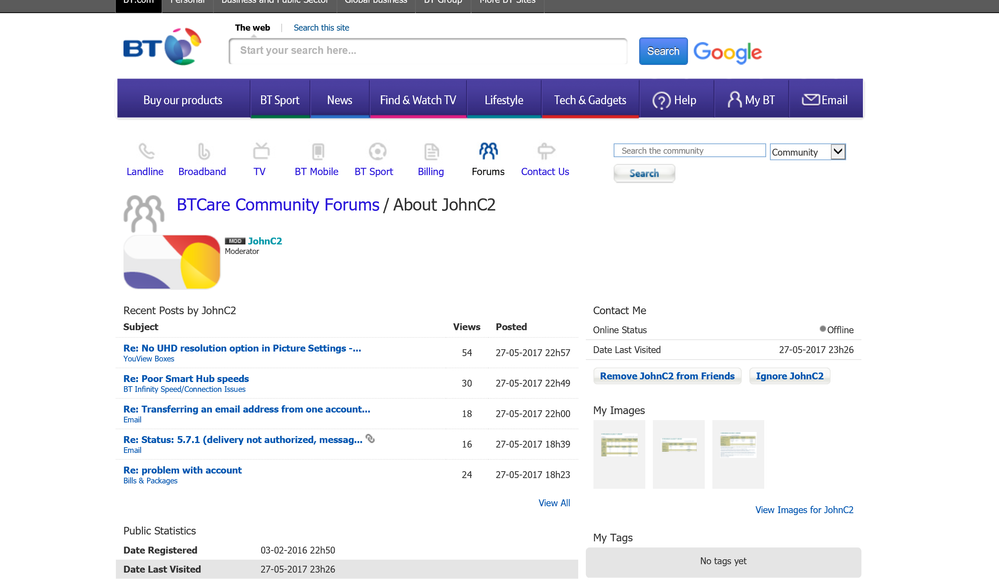The width and height of the screenshot is (999, 583).
Task: Click JohnC2 avatar image
Action: click(x=172, y=262)
